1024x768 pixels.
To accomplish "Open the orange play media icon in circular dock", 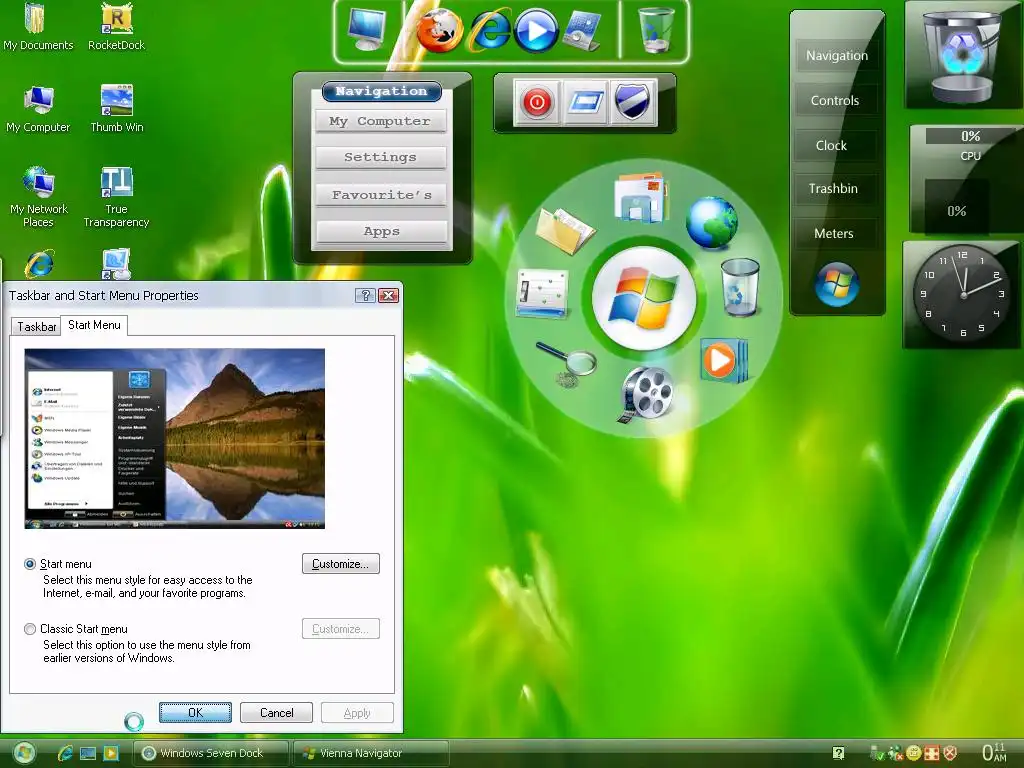I will click(723, 360).
